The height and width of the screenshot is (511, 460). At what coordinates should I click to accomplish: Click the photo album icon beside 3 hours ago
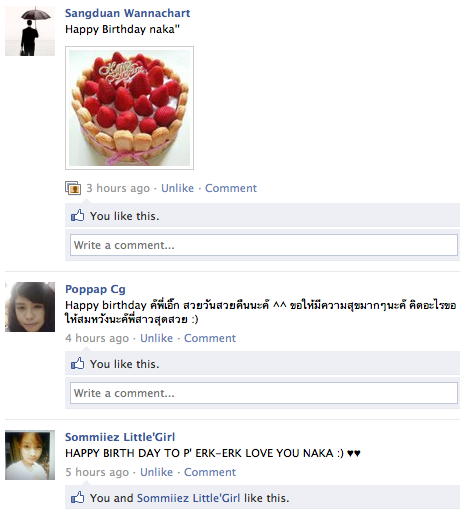[73, 188]
